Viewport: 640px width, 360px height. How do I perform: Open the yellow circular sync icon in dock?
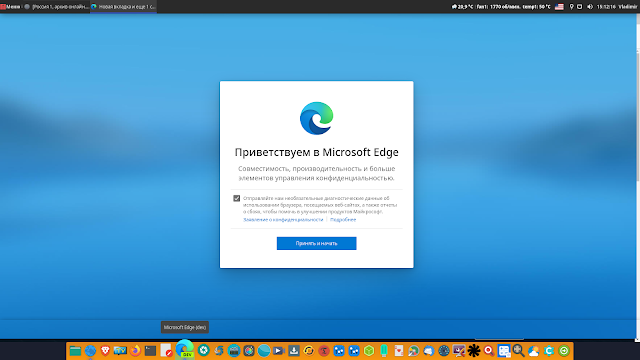(309, 351)
